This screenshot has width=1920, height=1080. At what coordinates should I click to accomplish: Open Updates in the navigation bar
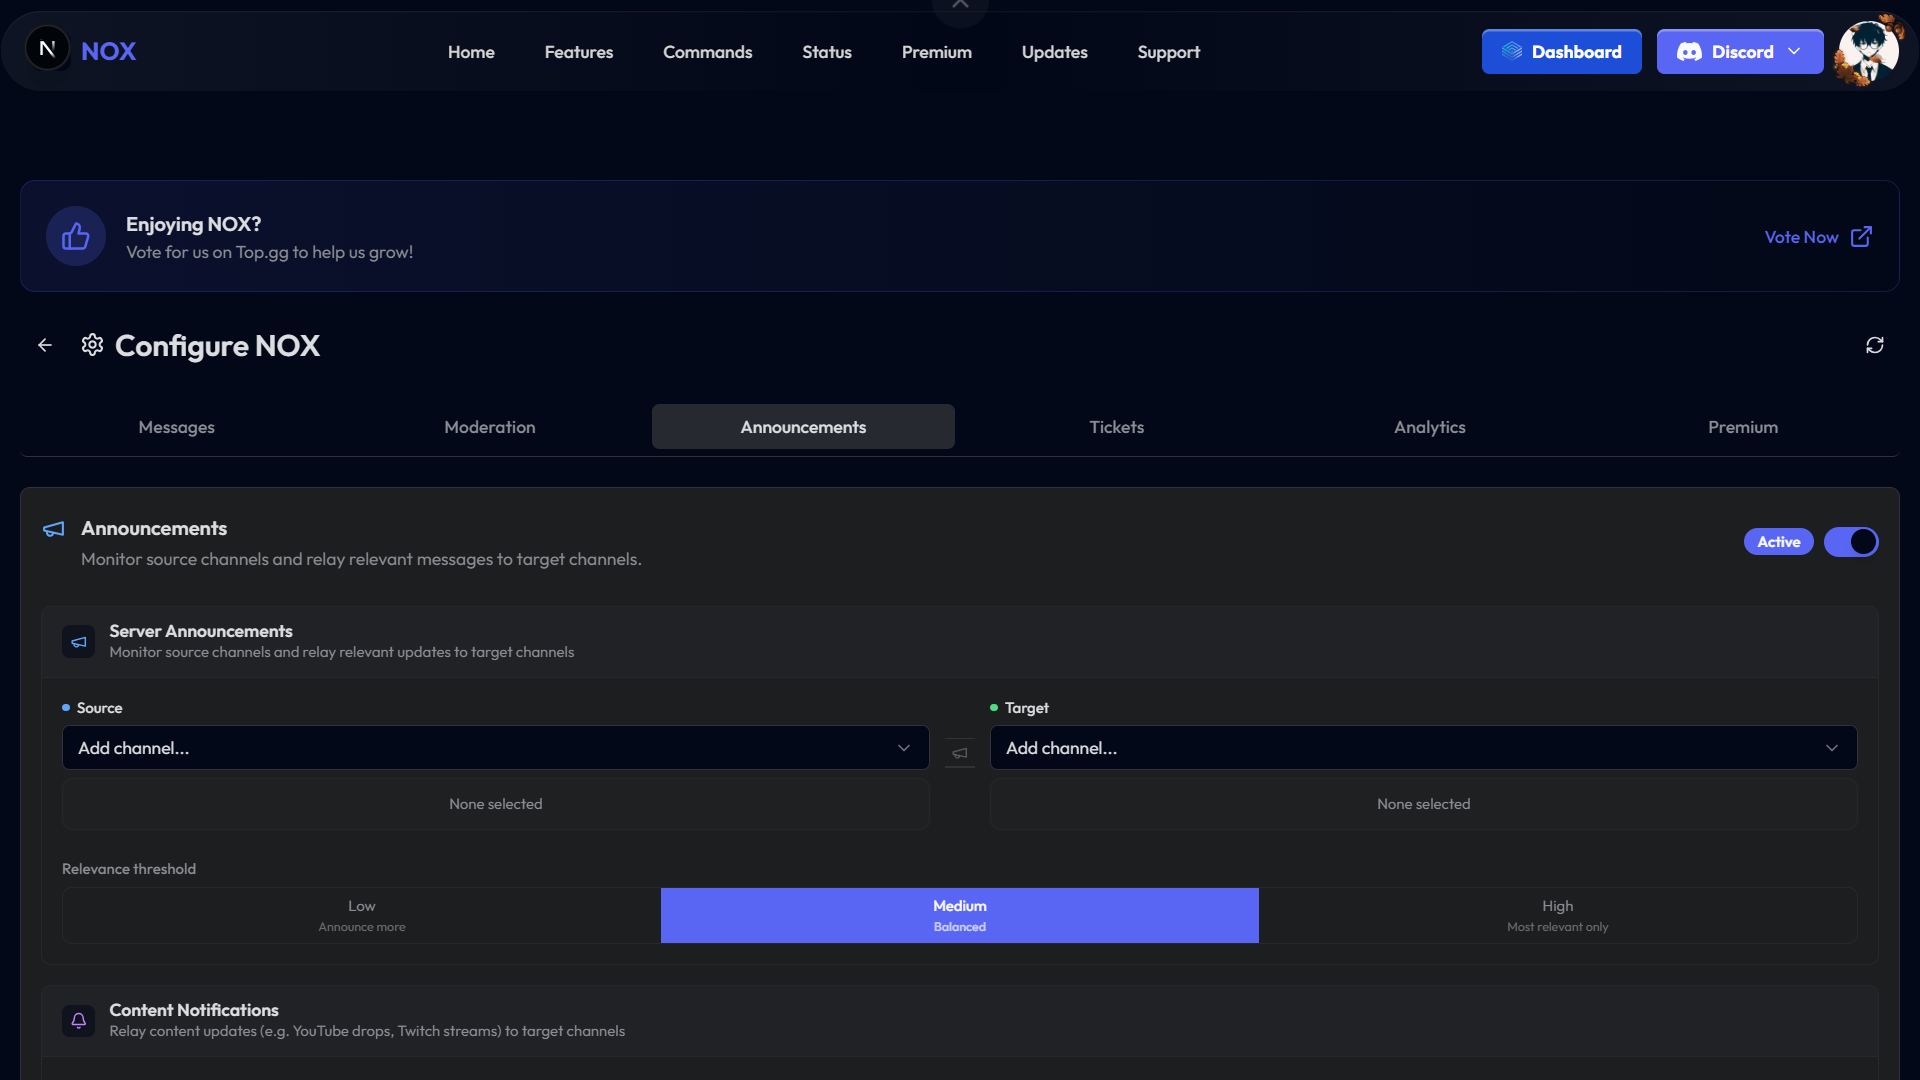[1055, 52]
